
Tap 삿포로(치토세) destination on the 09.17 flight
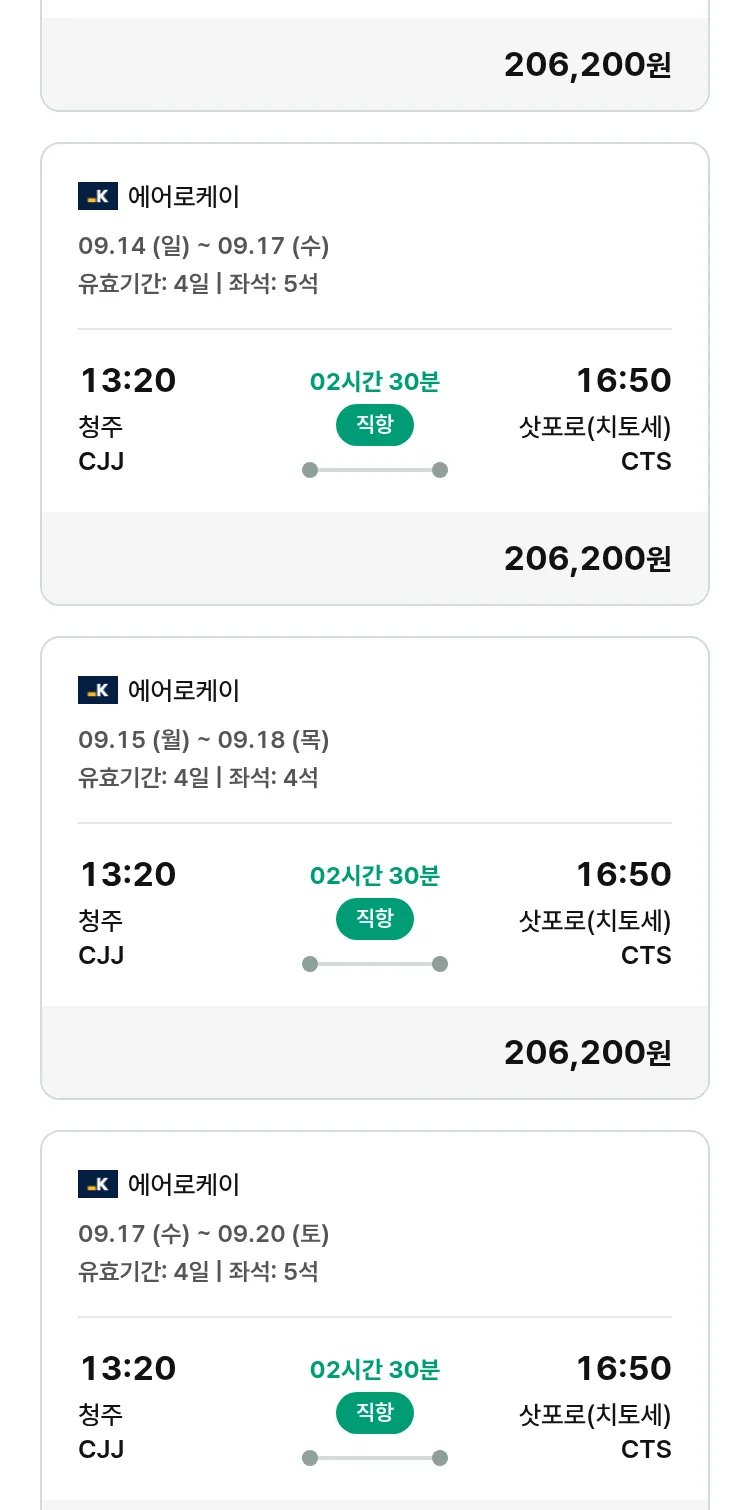coord(595,1415)
